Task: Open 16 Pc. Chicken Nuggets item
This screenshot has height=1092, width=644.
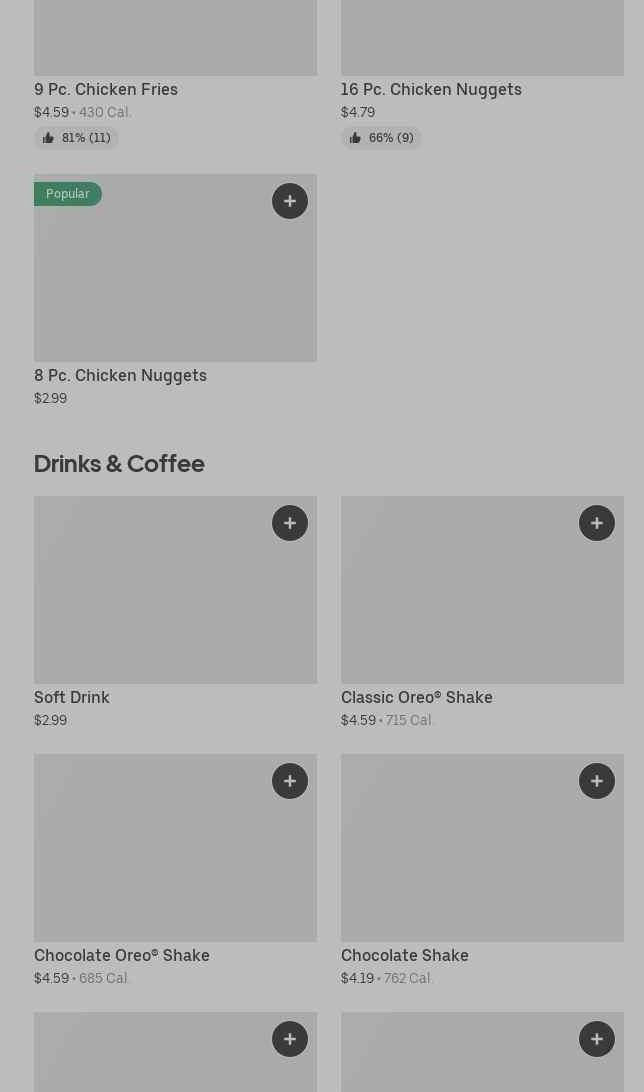Action: (431, 89)
